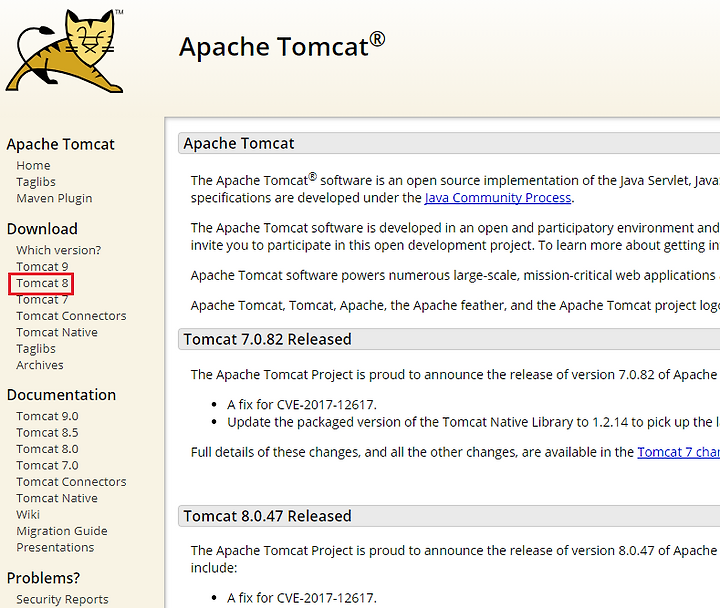Click the Apache Tomcat cat logo
Viewport: 720px width, 608px height.
click(64, 51)
